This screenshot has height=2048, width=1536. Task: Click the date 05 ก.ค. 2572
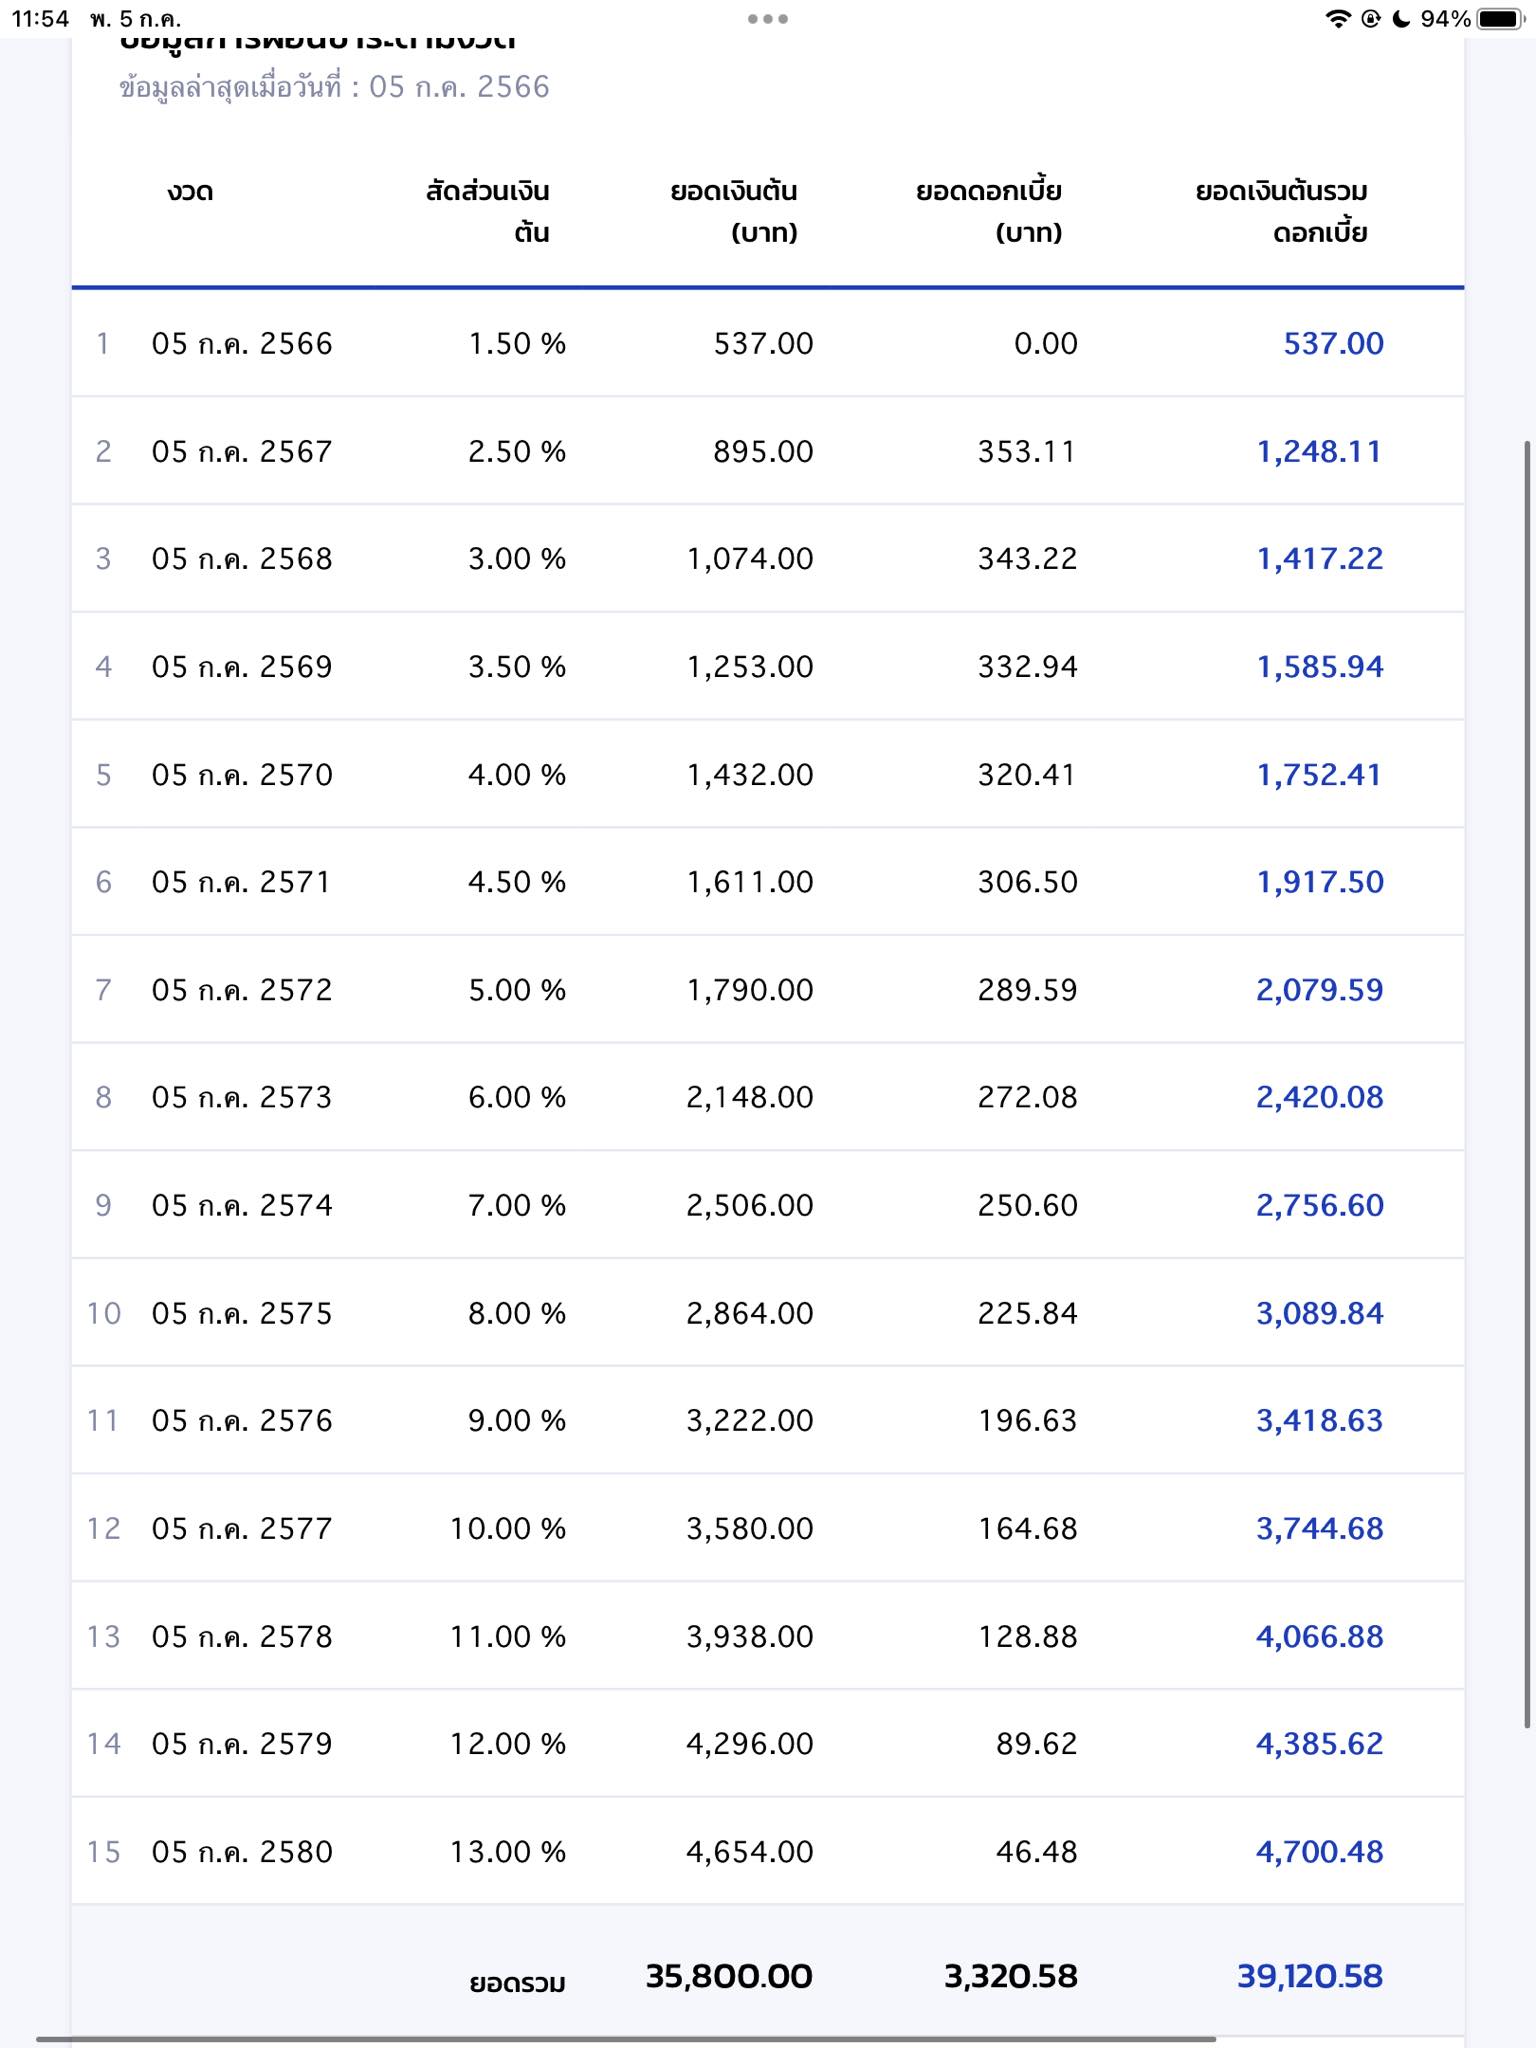point(242,989)
